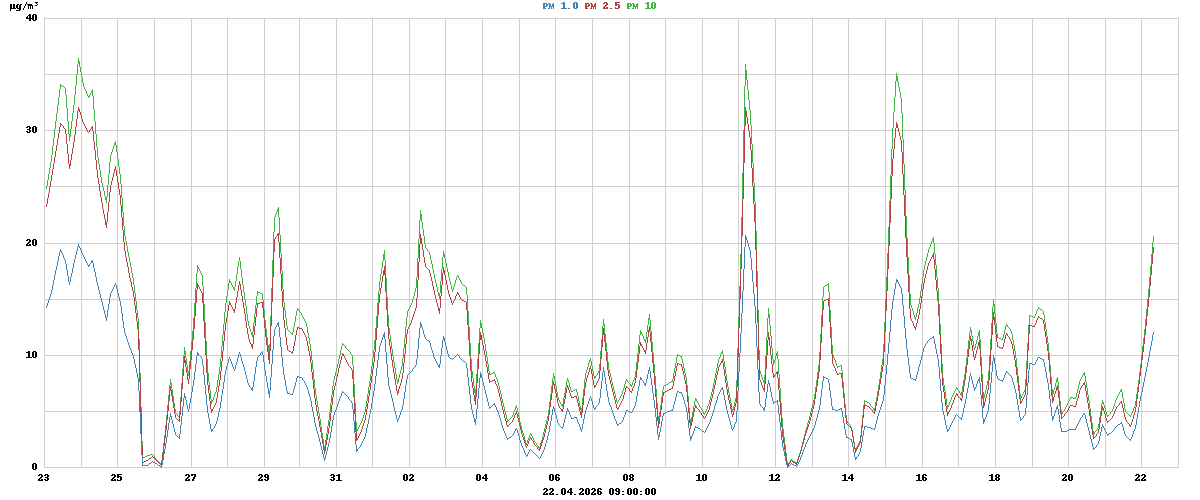Viewport: 1200px width, 500px height.
Task: Select the 22.04.2026 09:00:00 timestamp text
Action: 599,491
